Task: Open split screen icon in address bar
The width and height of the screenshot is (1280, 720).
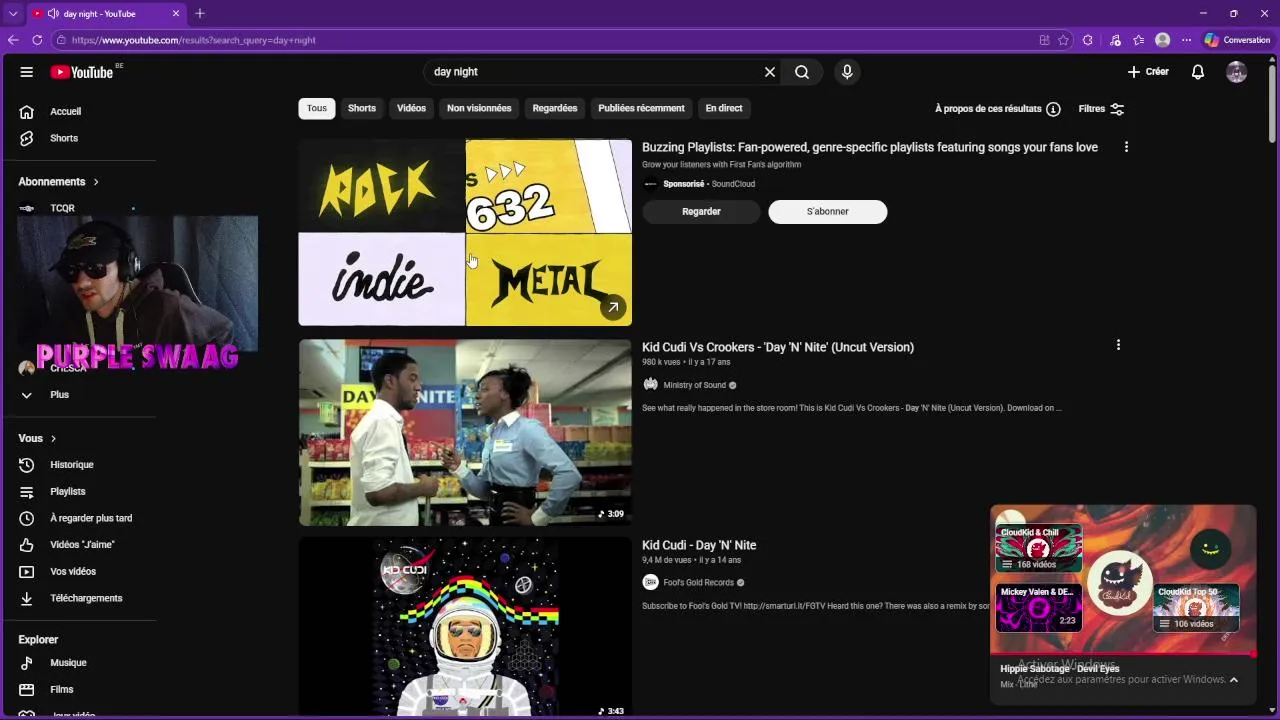Action: pos(1044,40)
